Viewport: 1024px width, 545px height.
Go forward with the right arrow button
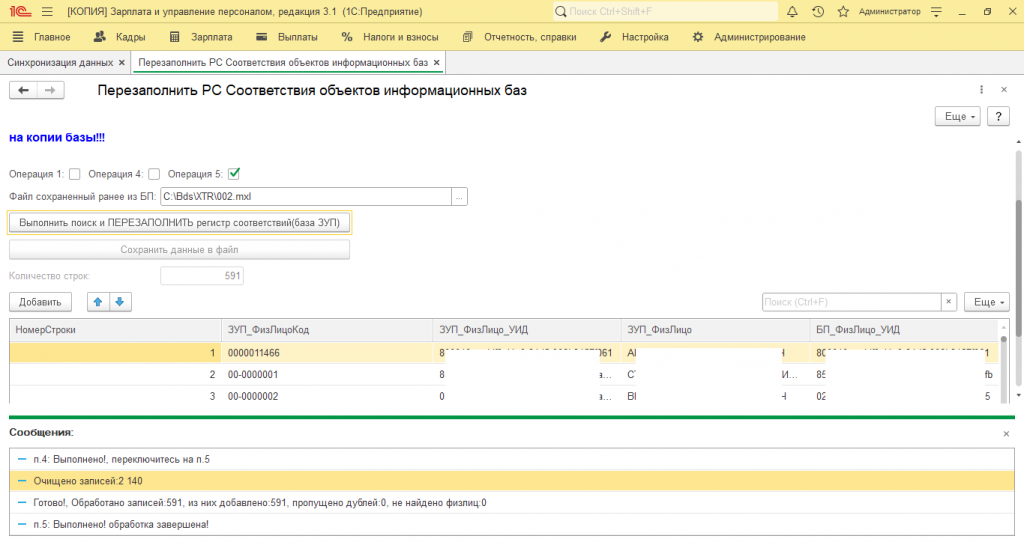pos(50,90)
